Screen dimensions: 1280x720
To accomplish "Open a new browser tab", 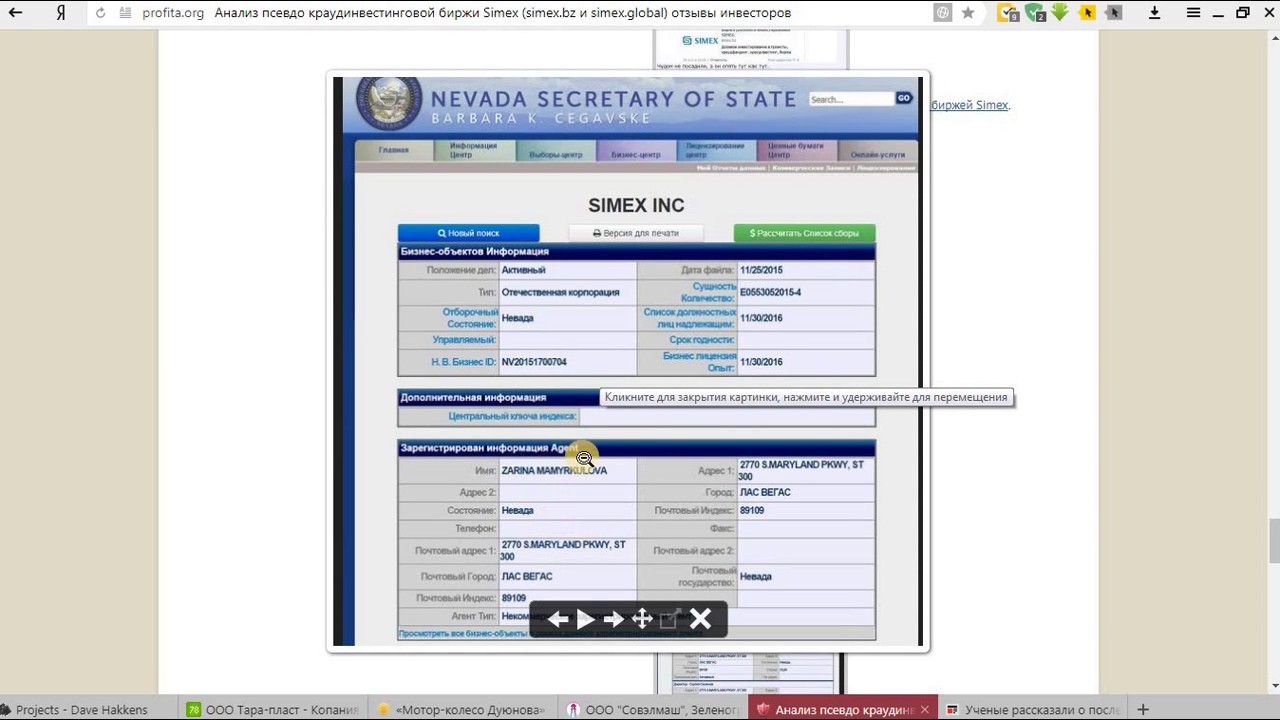I will click(1143, 709).
